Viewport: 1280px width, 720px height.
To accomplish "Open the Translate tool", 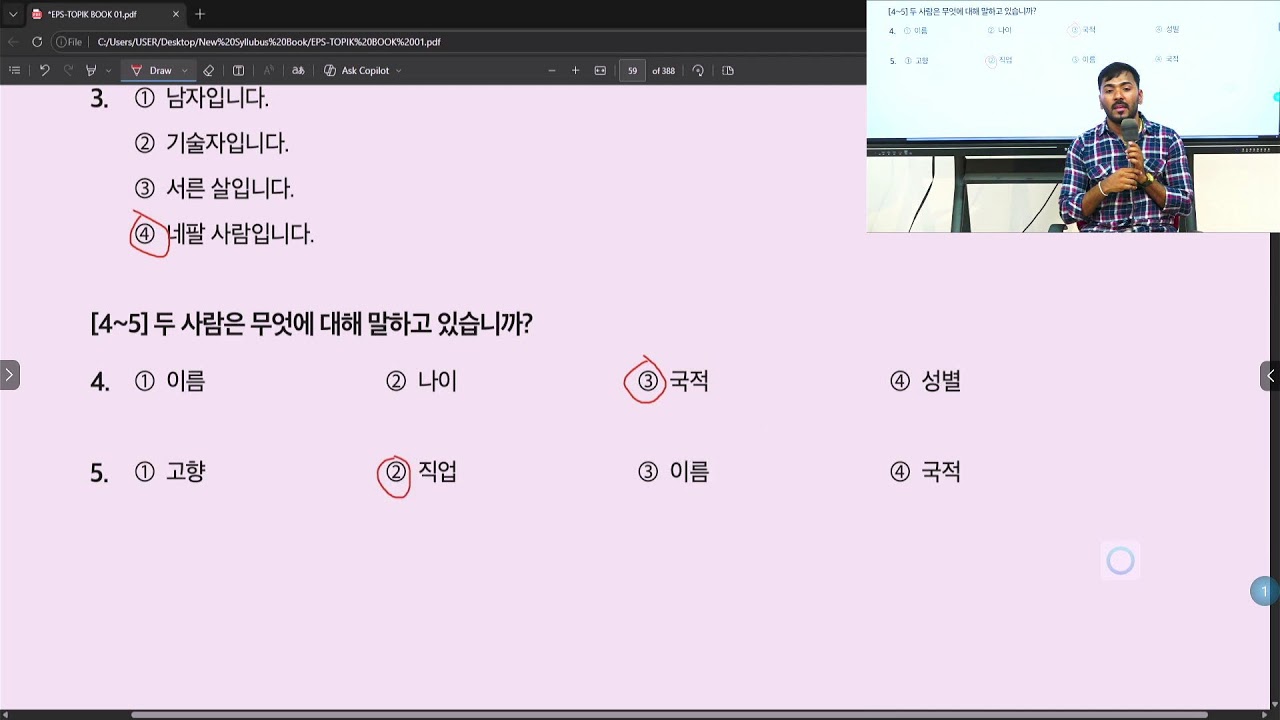I will coord(298,70).
